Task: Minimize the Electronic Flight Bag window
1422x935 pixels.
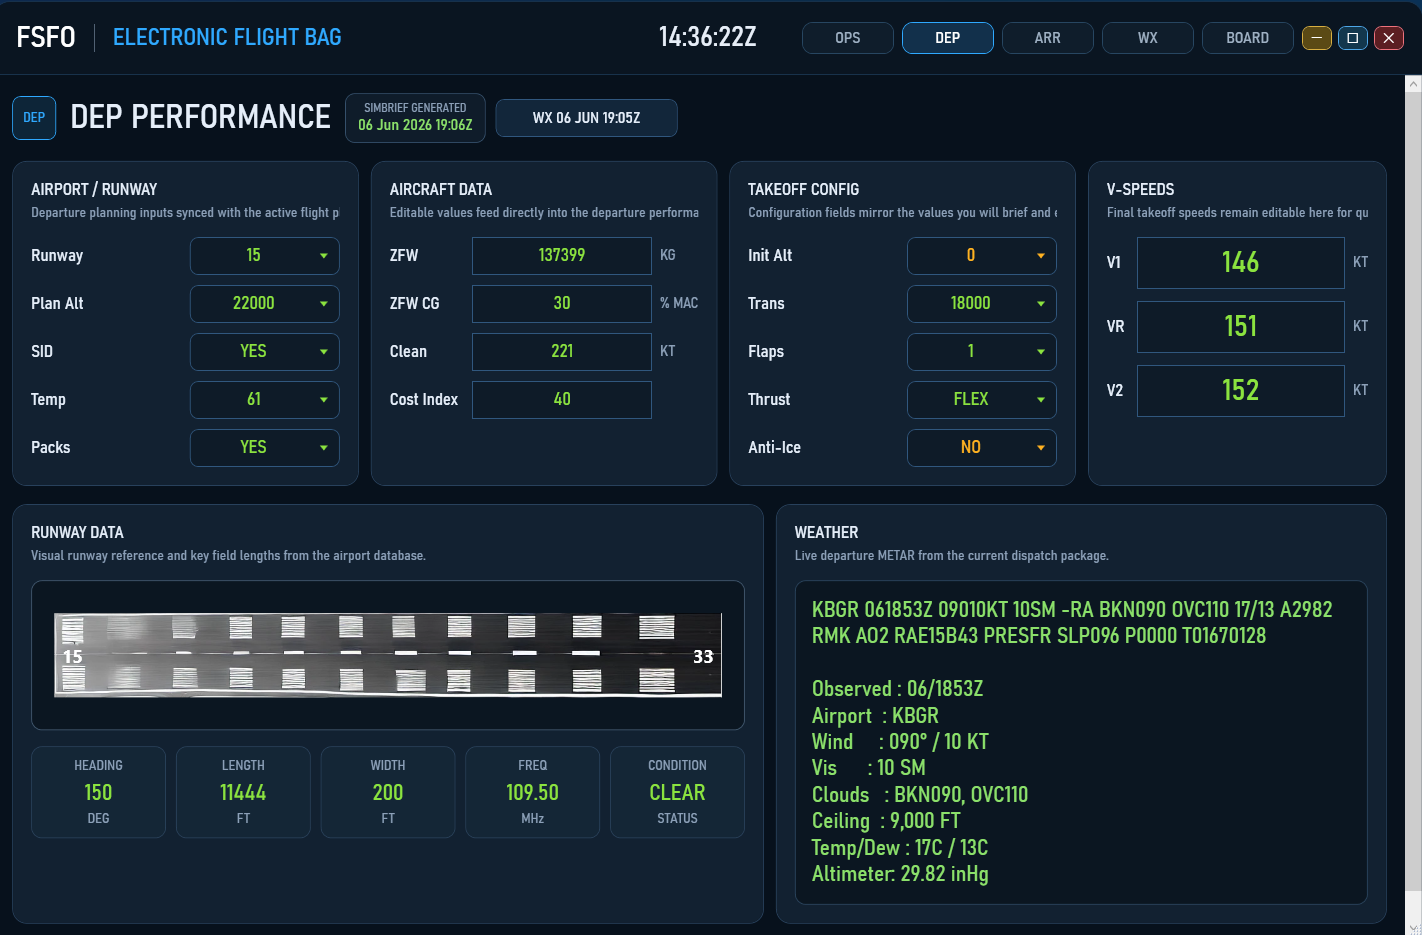Action: point(1316,38)
